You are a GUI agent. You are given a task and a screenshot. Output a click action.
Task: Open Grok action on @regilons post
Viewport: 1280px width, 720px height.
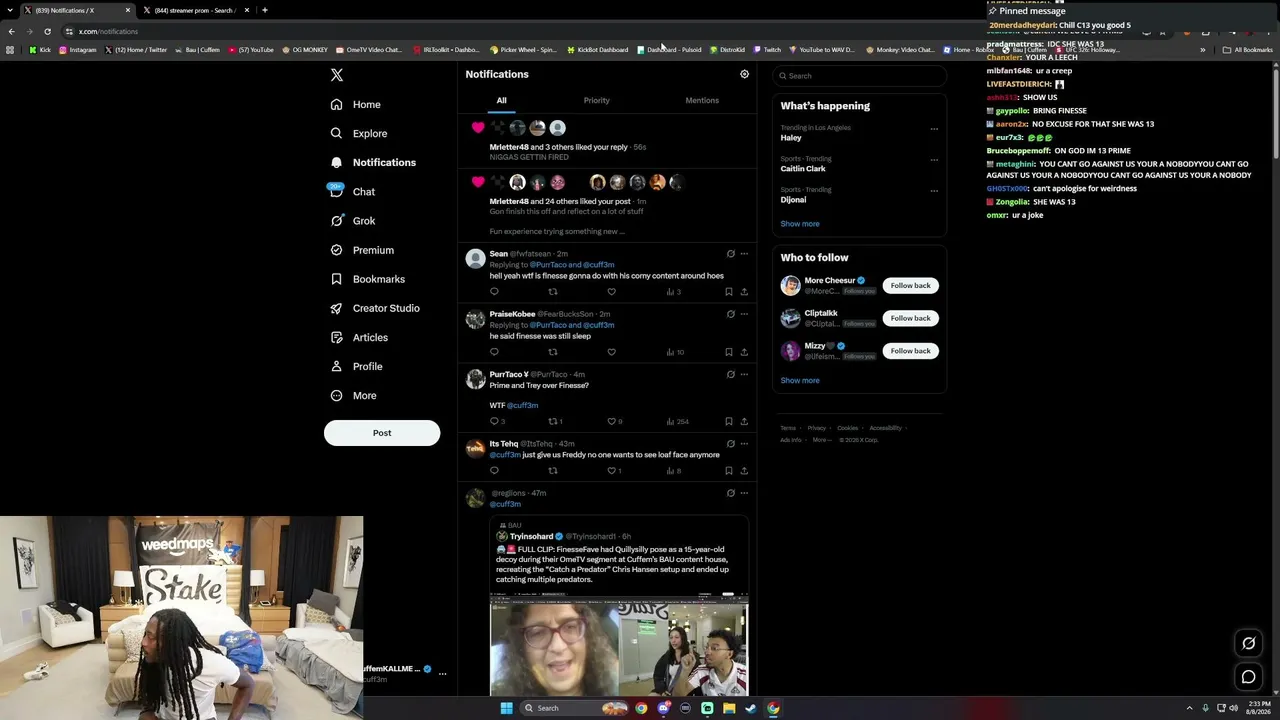(730, 493)
